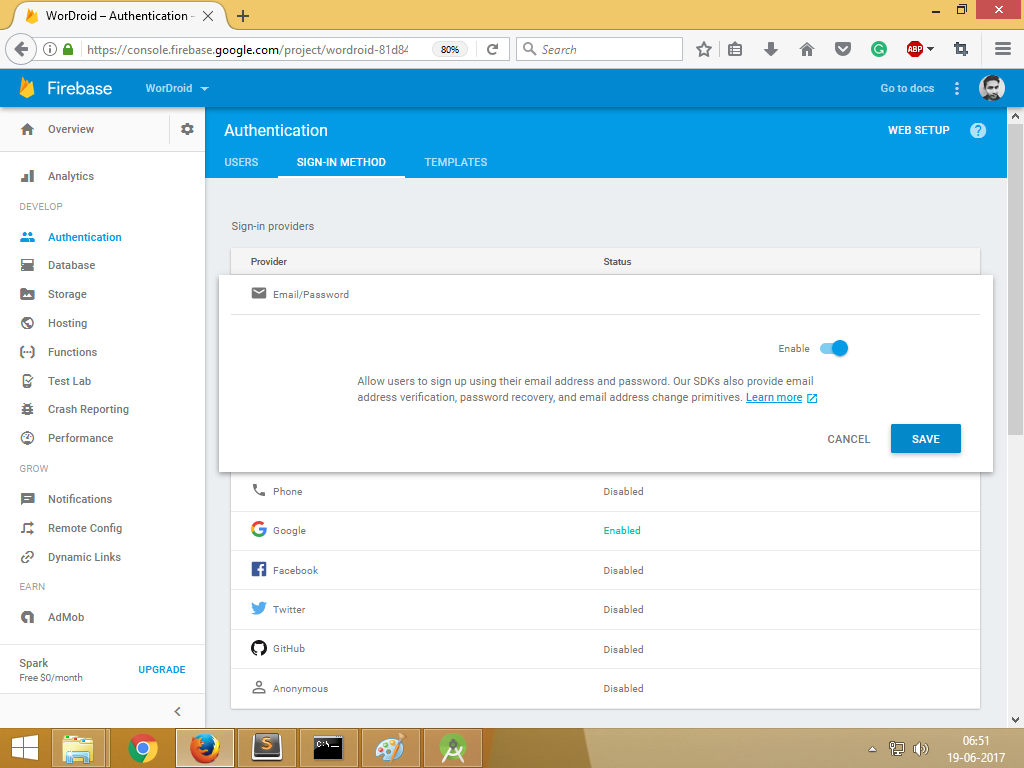Click the Dynamic Links chain icon

27,557
